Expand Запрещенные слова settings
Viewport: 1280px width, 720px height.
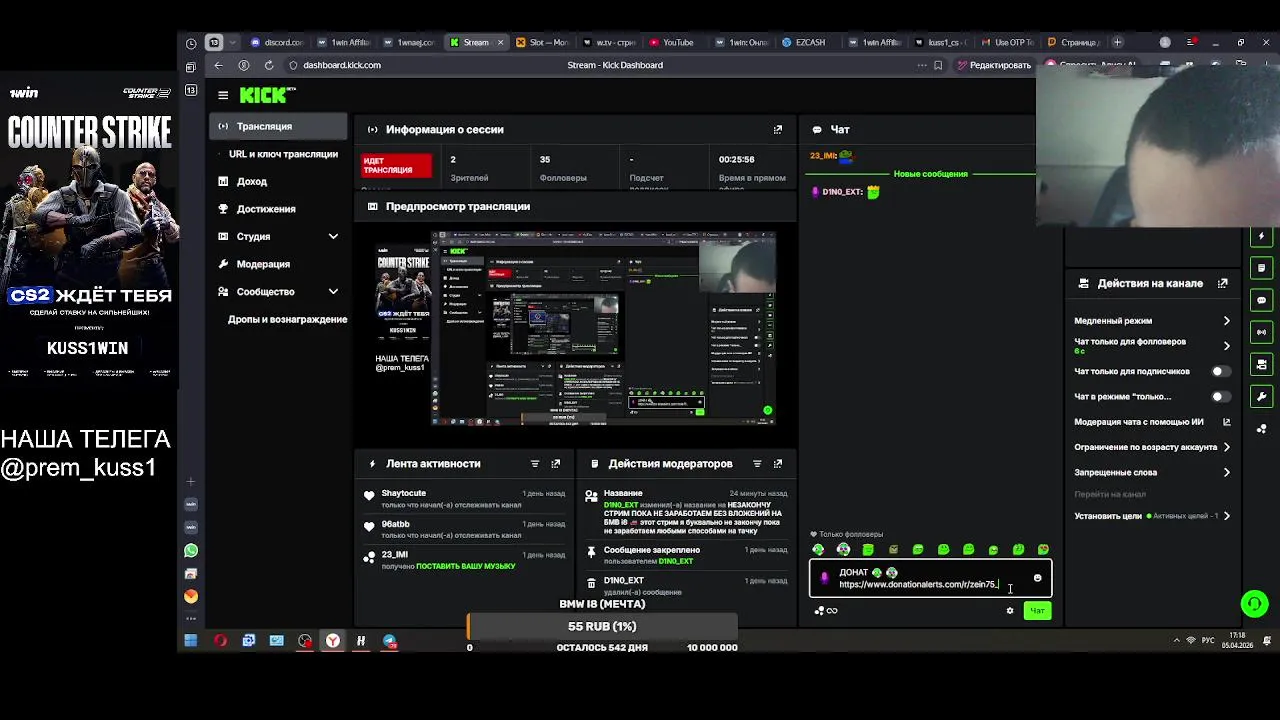(x=1227, y=472)
